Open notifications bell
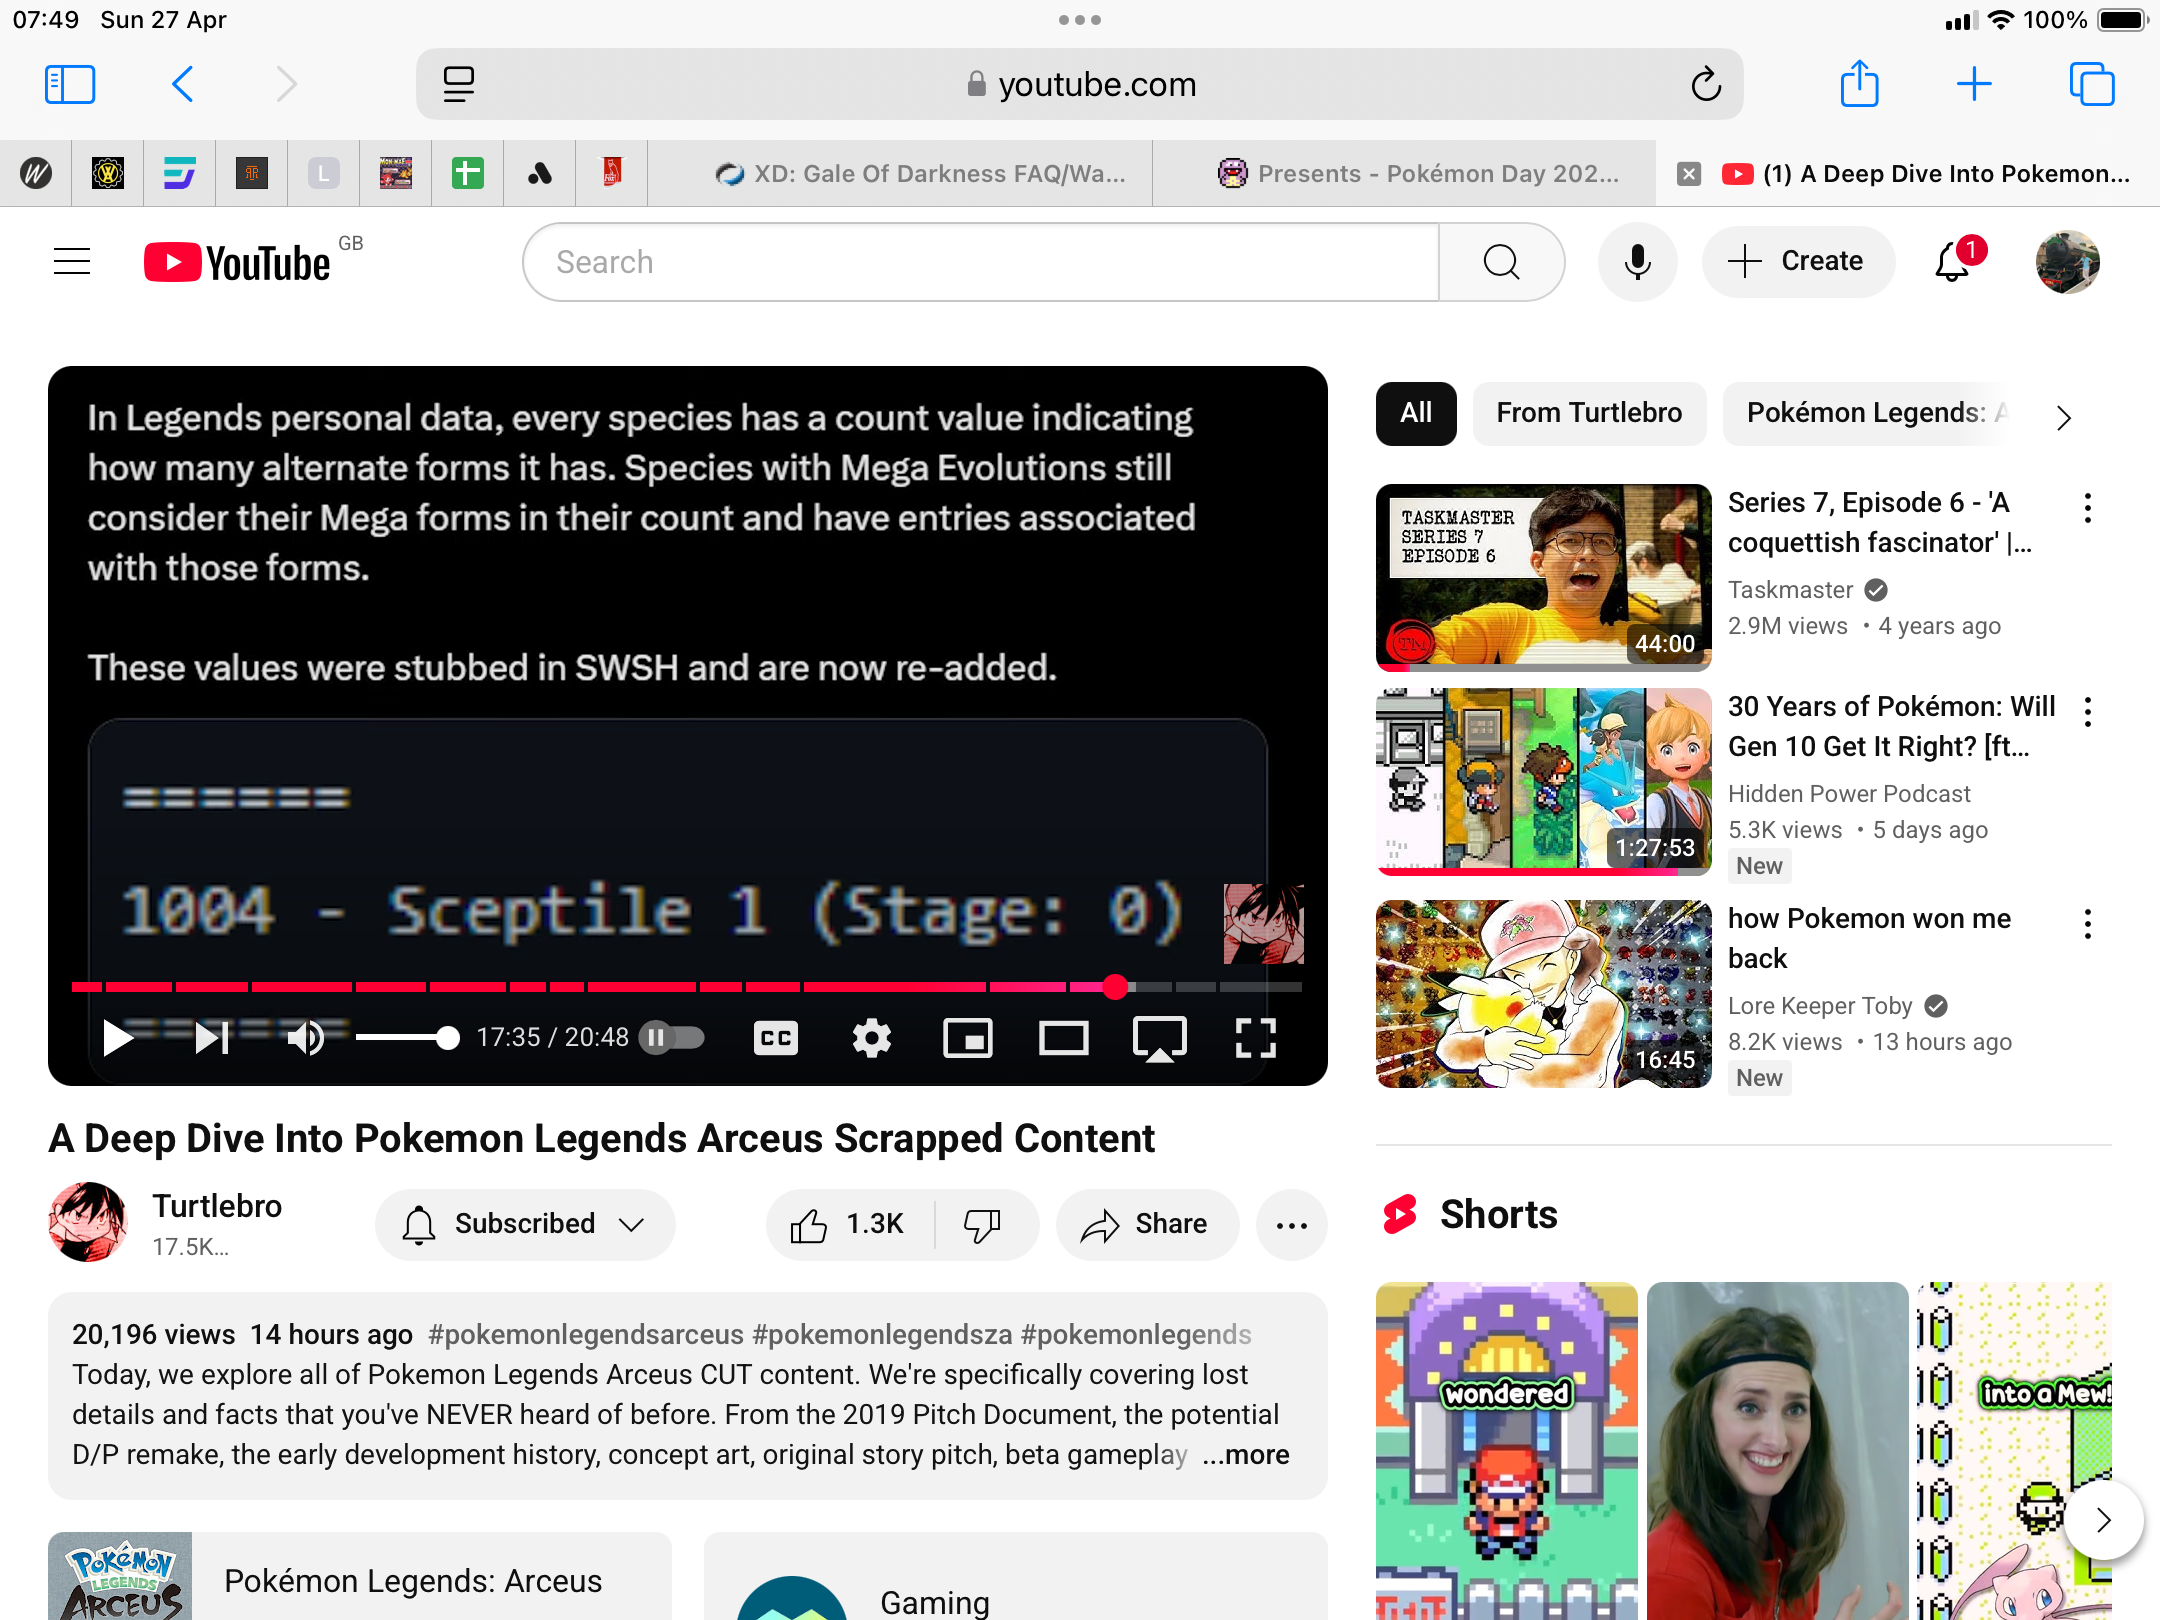 (1953, 262)
